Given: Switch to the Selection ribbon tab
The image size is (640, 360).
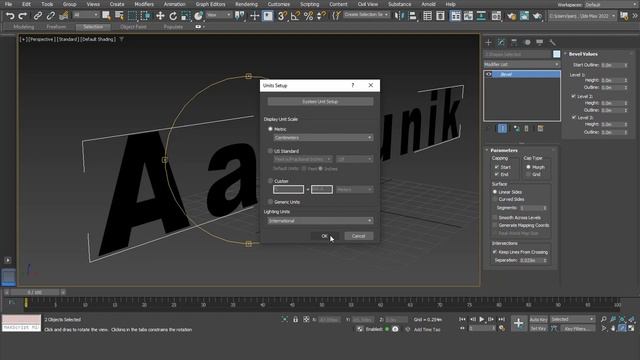Looking at the screenshot, I should click(x=93, y=27).
